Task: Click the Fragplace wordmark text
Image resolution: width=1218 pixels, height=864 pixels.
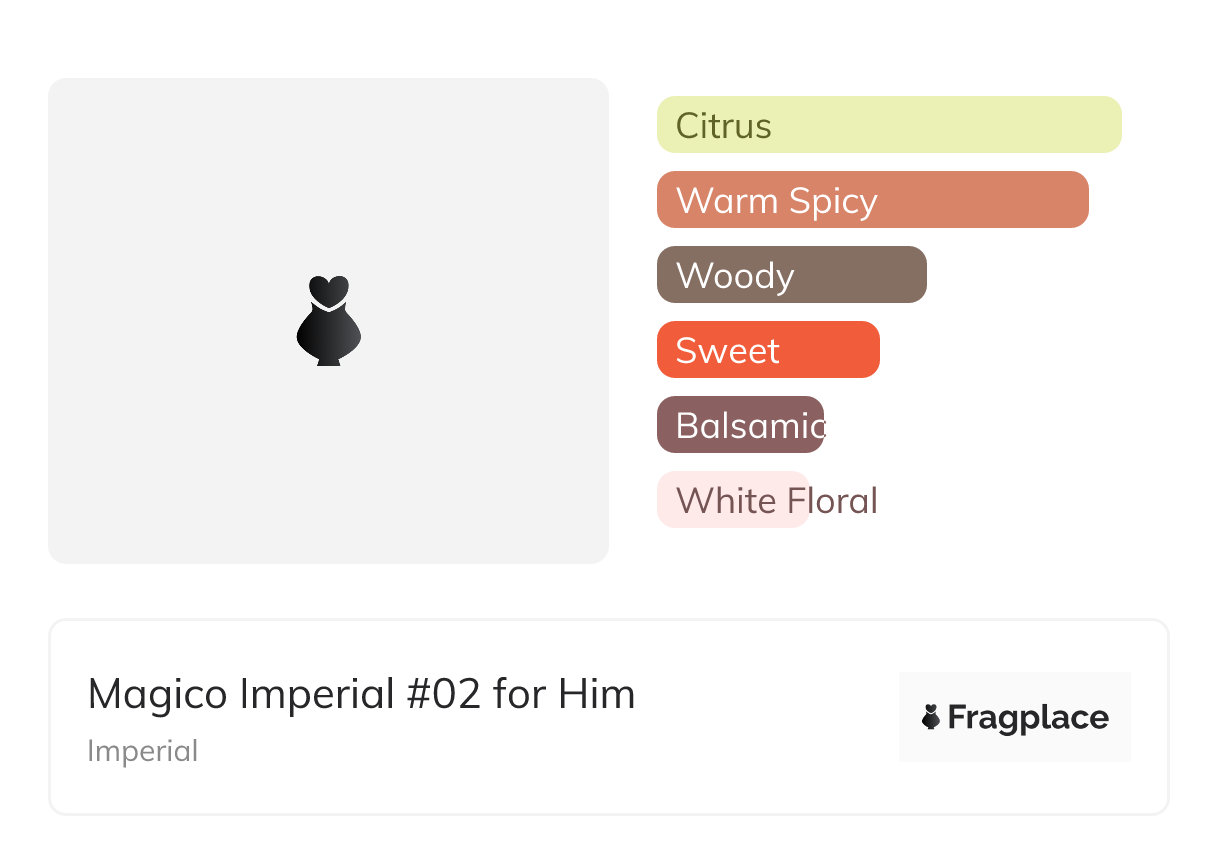Action: tap(1028, 717)
